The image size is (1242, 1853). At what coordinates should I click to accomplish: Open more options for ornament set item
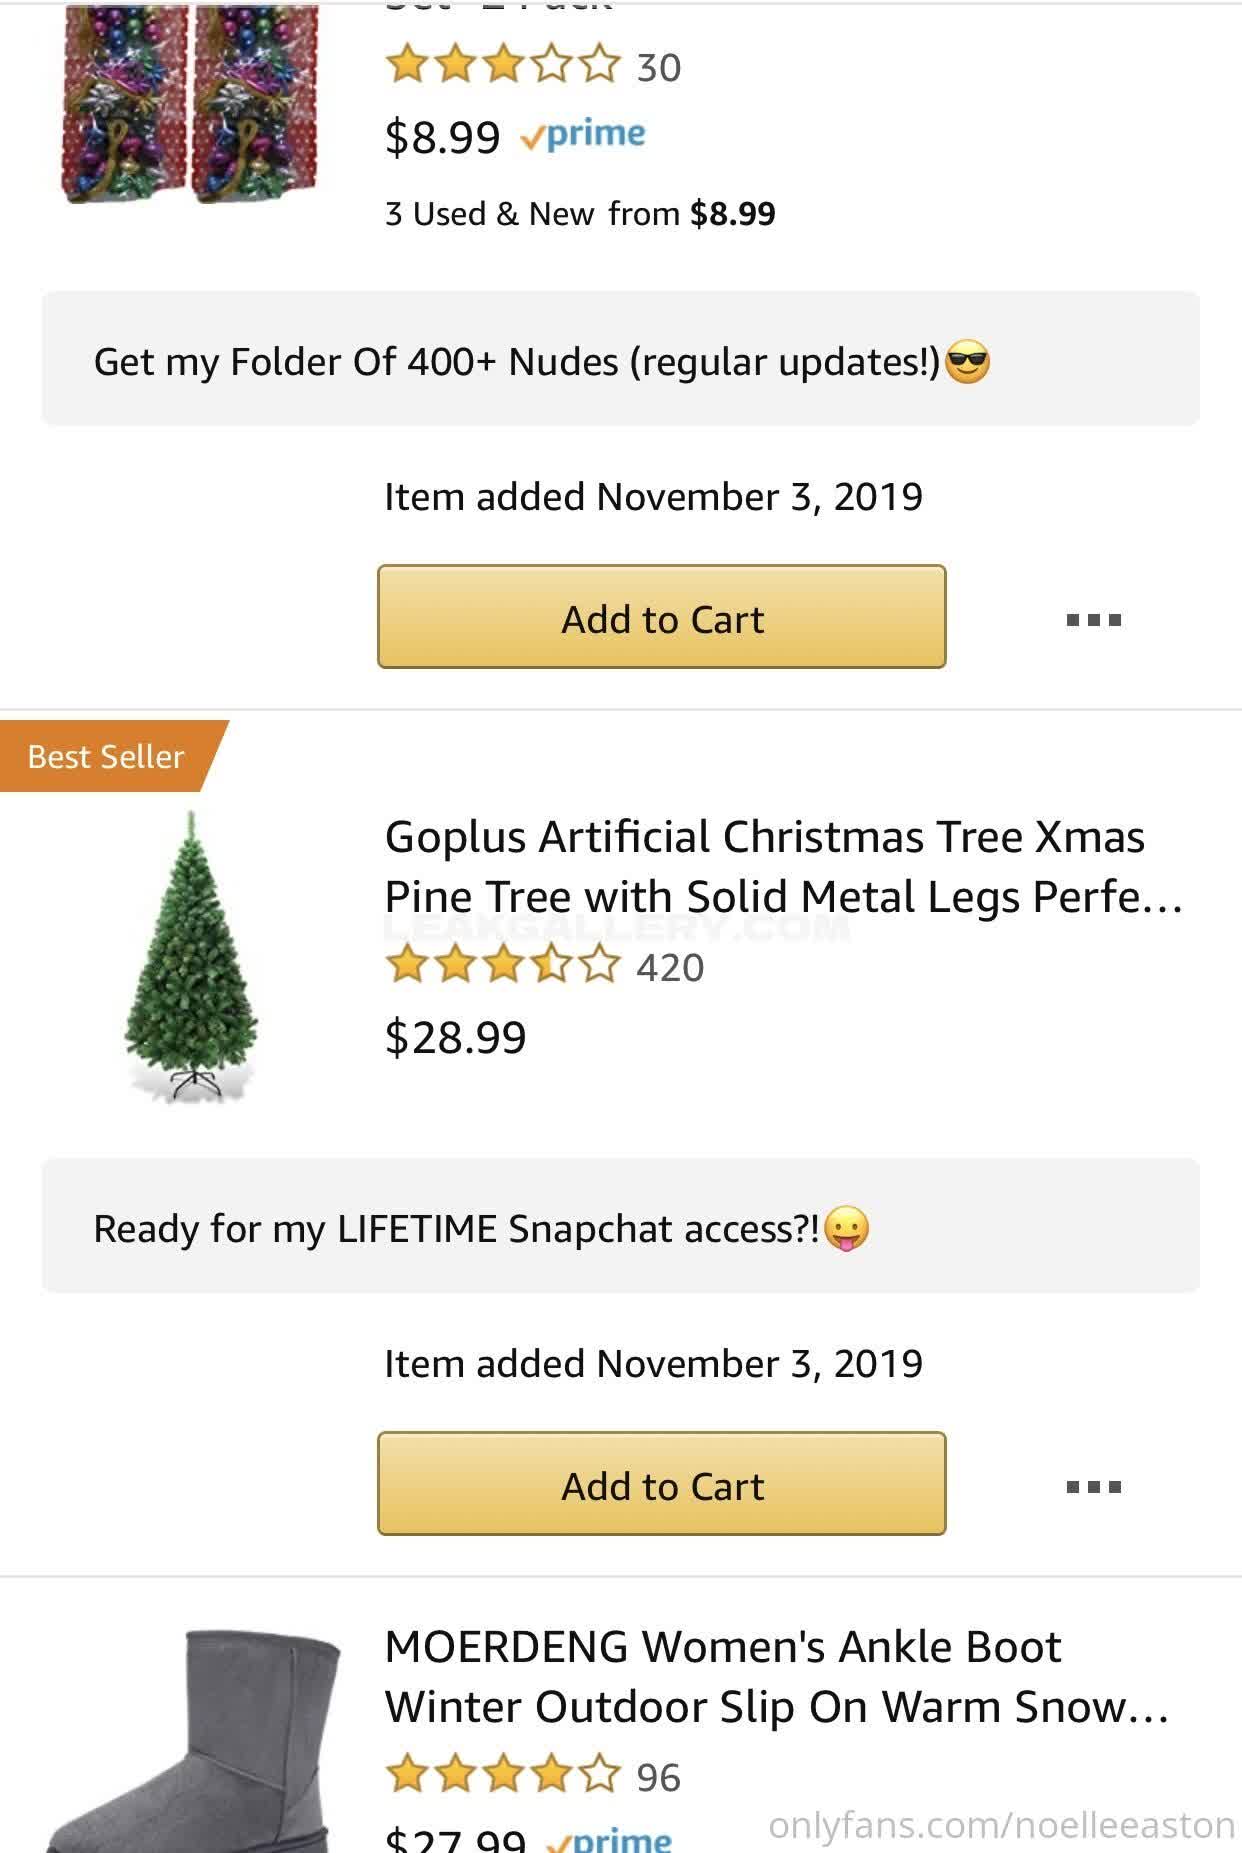tap(1093, 619)
